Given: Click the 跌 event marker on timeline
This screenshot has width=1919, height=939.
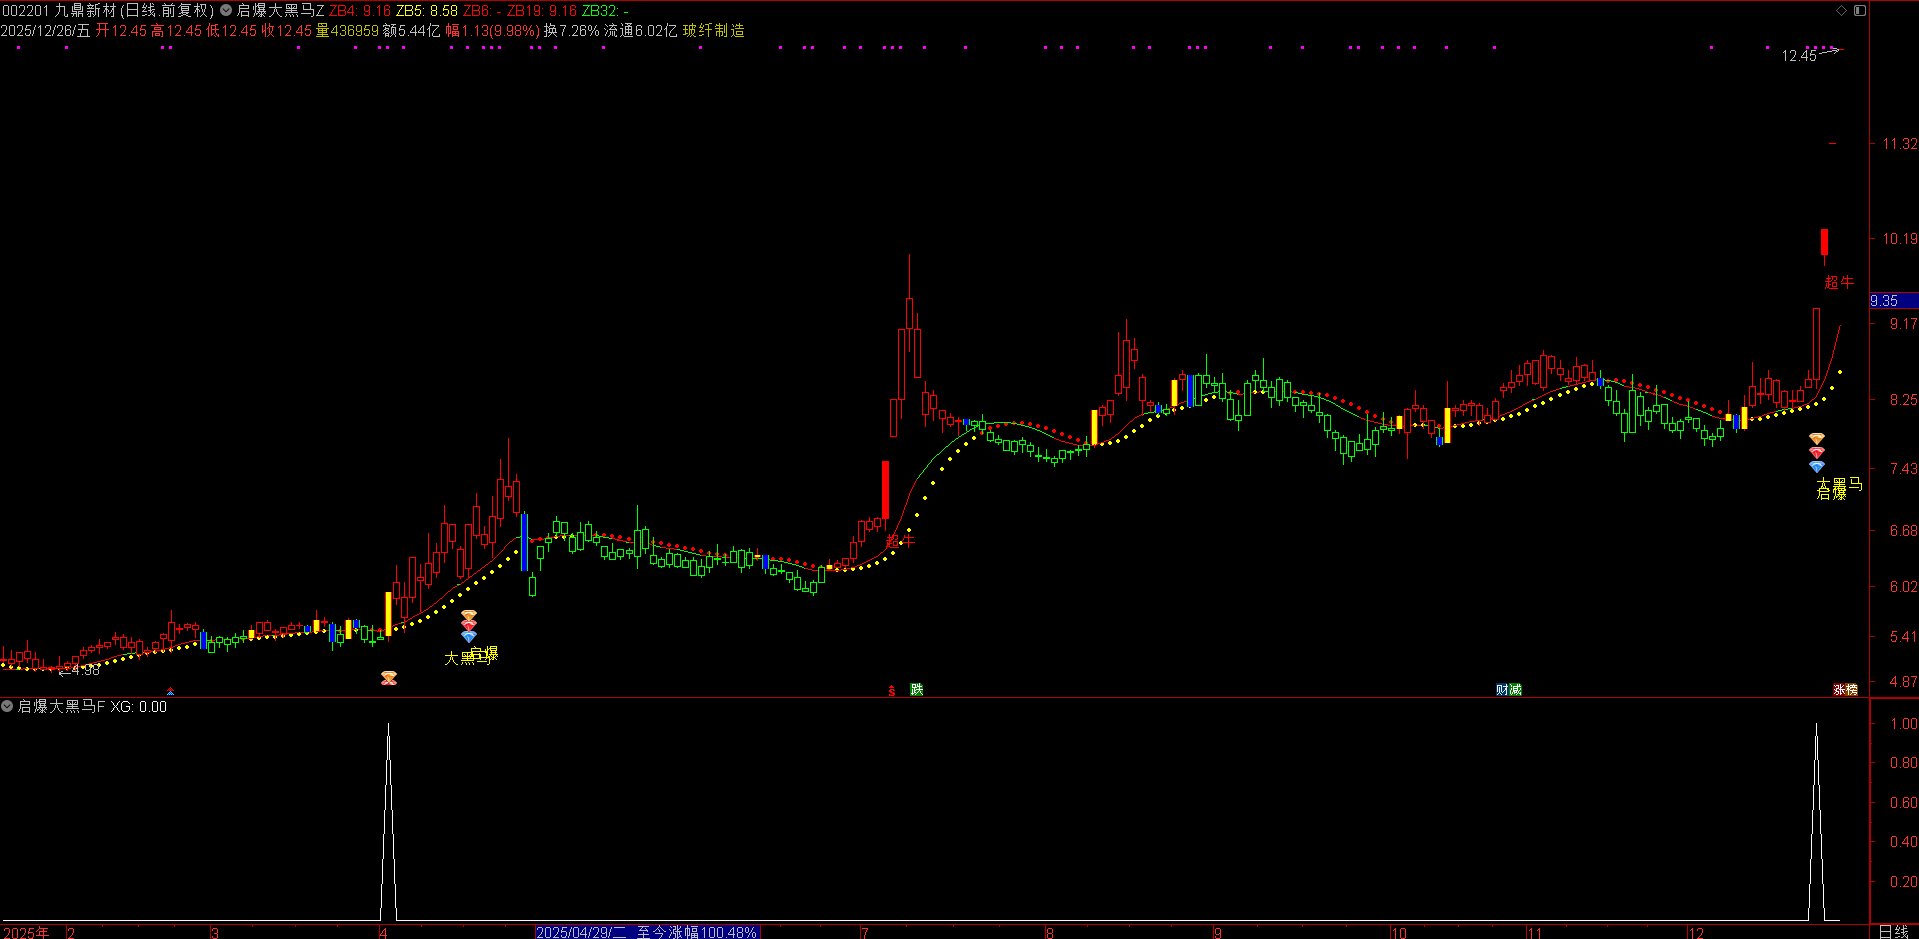Looking at the screenshot, I should [916, 690].
